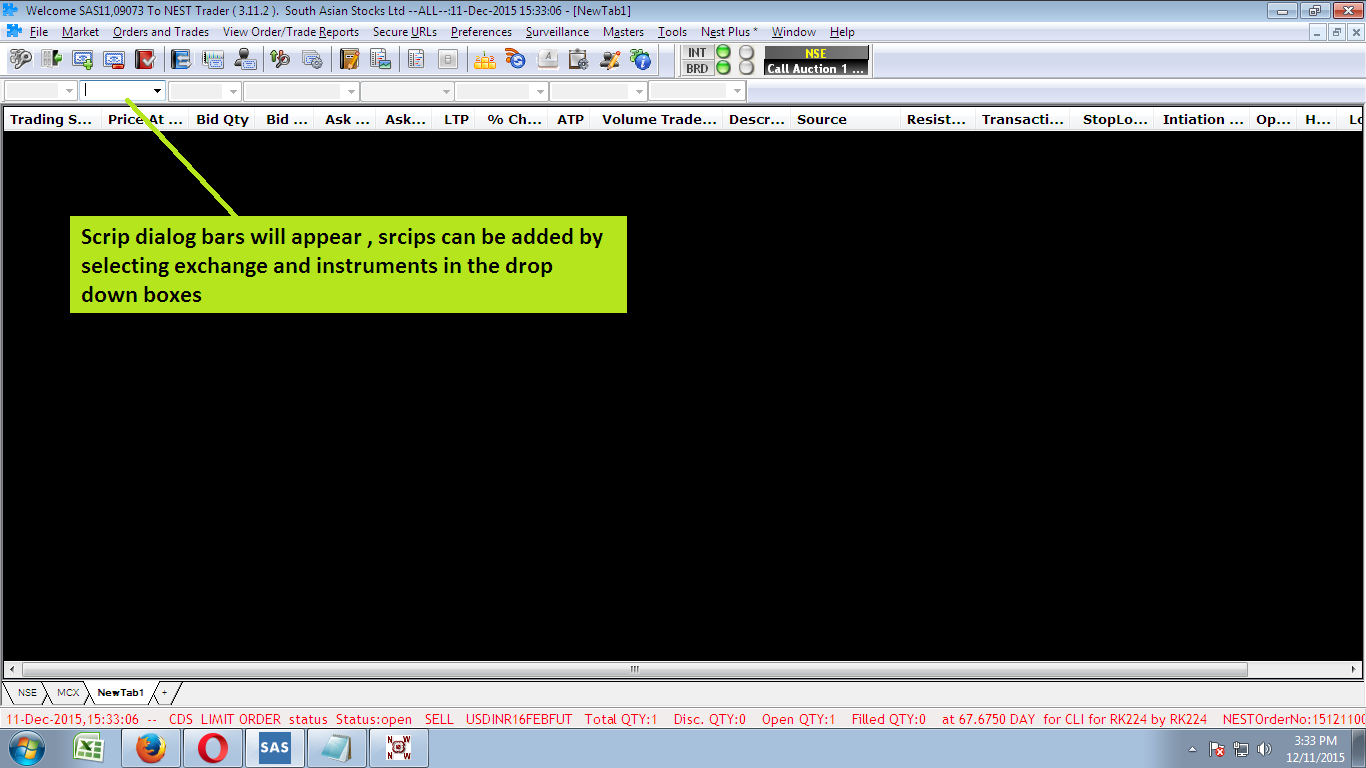Screen dimensions: 1366x768
Task: Click the StopLo... column header
Action: 1114,119
